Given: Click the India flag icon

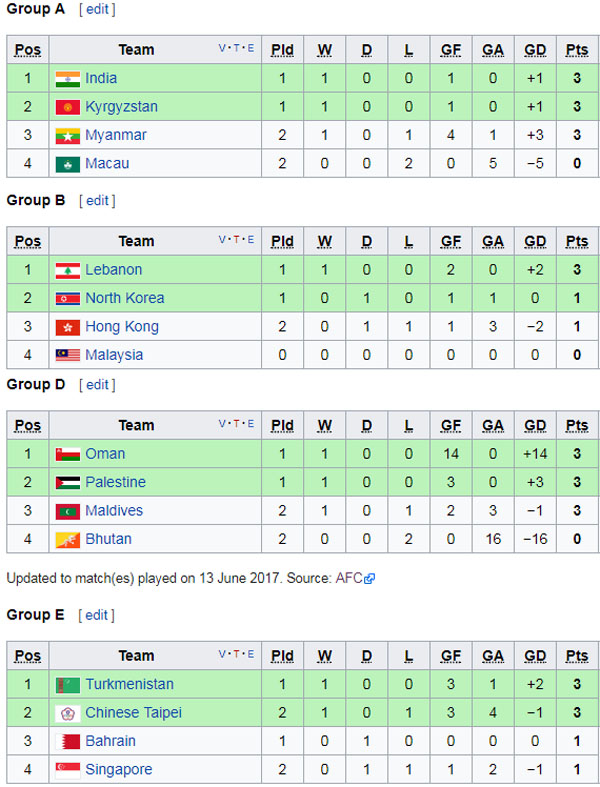Looking at the screenshot, I should click(x=68, y=79).
